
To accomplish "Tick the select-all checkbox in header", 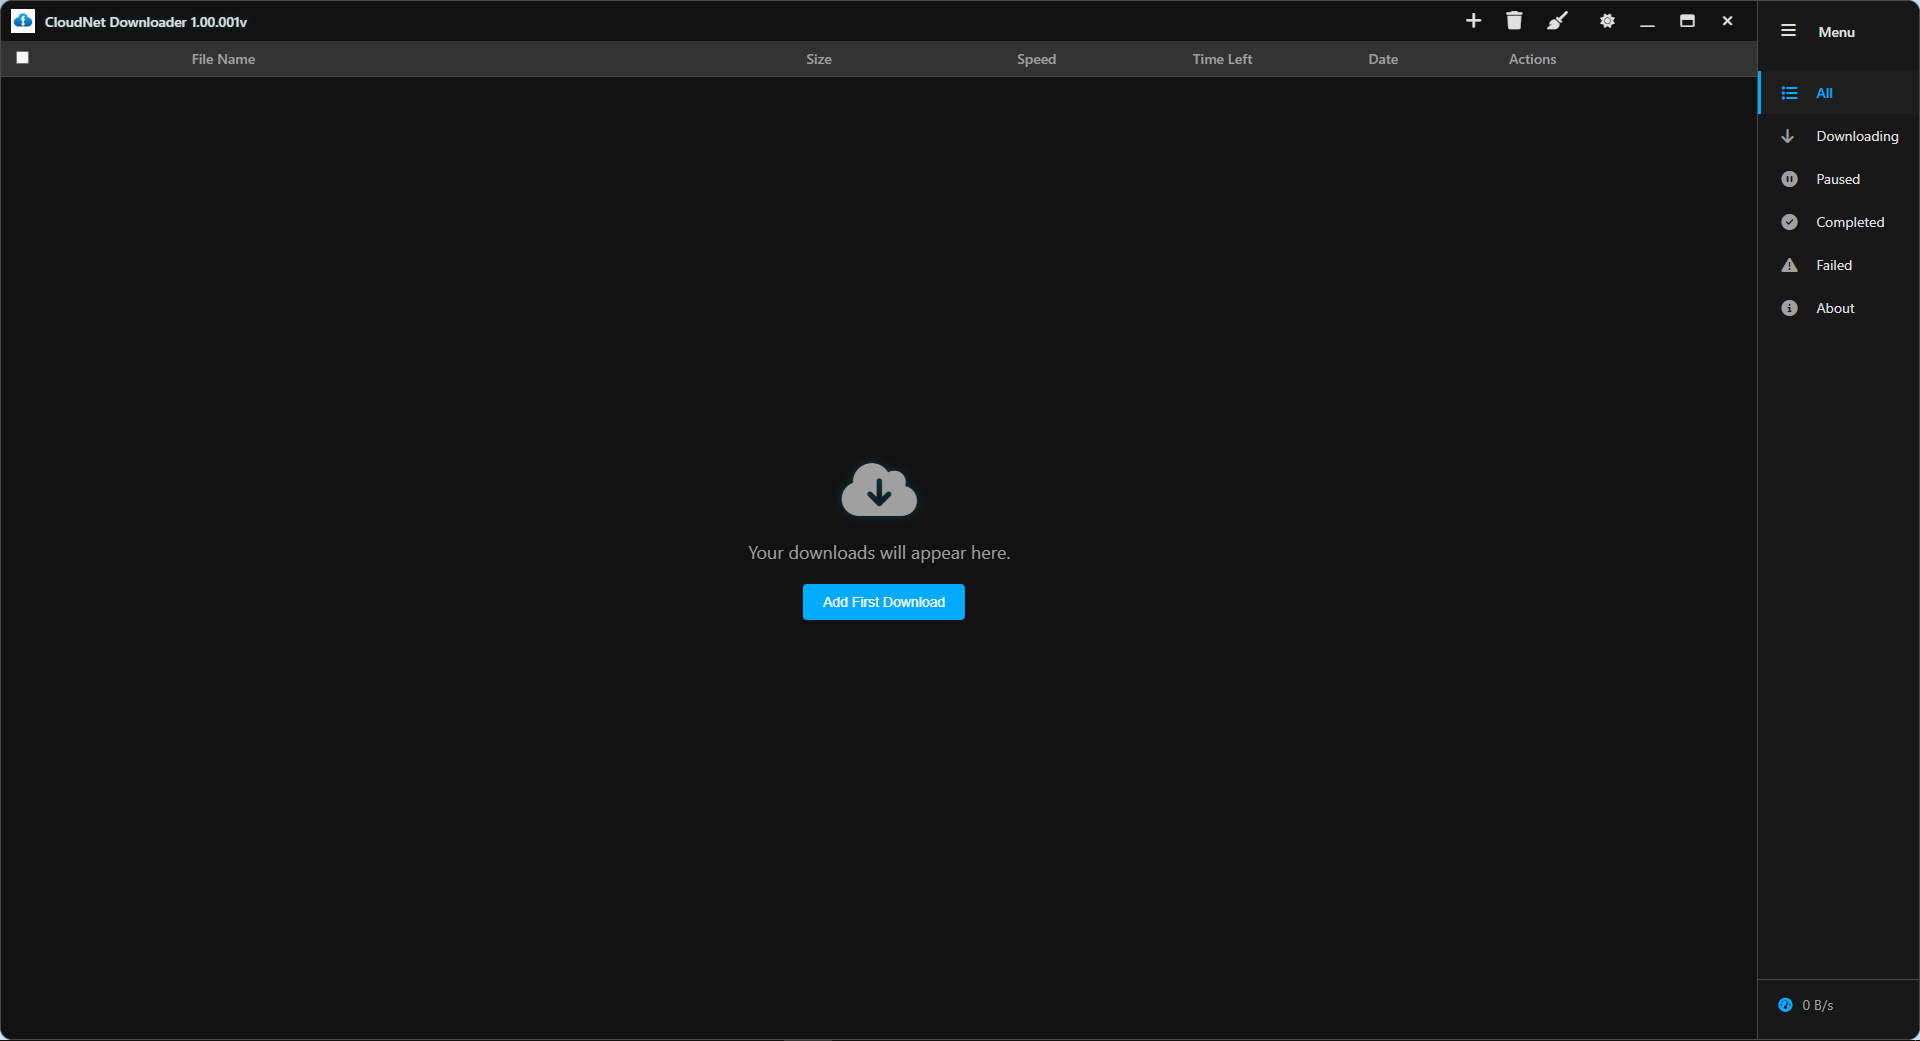I will (x=22, y=58).
